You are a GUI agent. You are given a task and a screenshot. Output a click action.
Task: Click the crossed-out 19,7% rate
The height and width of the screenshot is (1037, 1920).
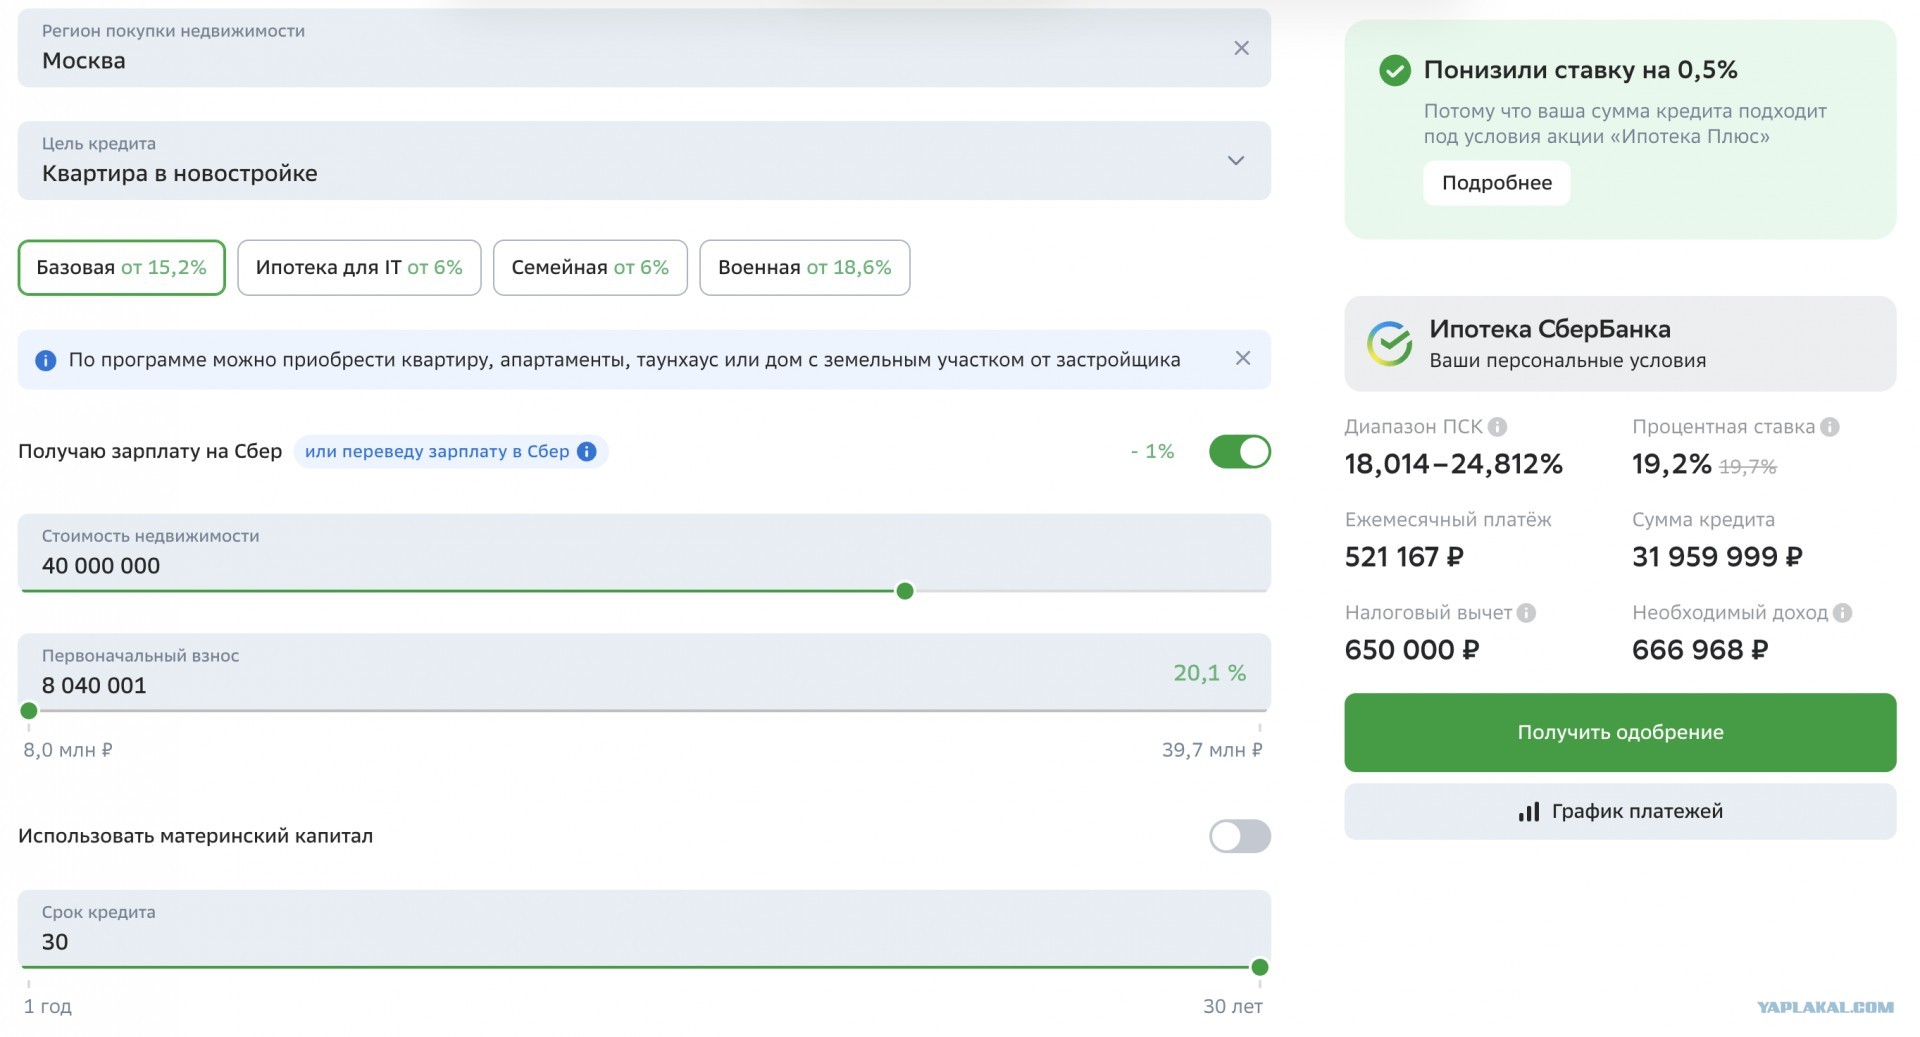[x=1747, y=466]
